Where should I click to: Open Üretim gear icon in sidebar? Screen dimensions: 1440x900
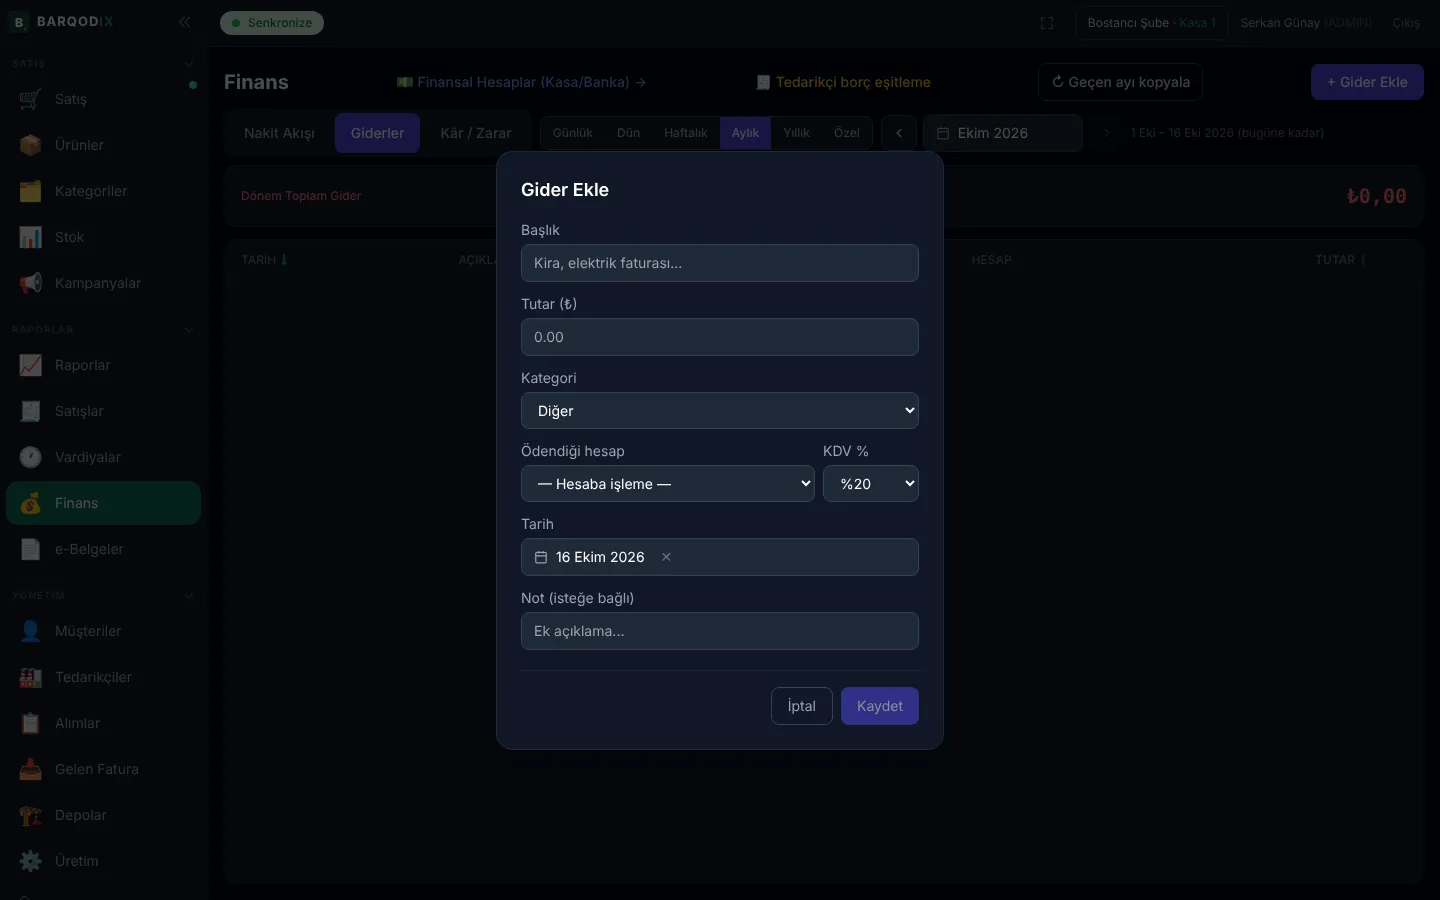click(x=31, y=861)
